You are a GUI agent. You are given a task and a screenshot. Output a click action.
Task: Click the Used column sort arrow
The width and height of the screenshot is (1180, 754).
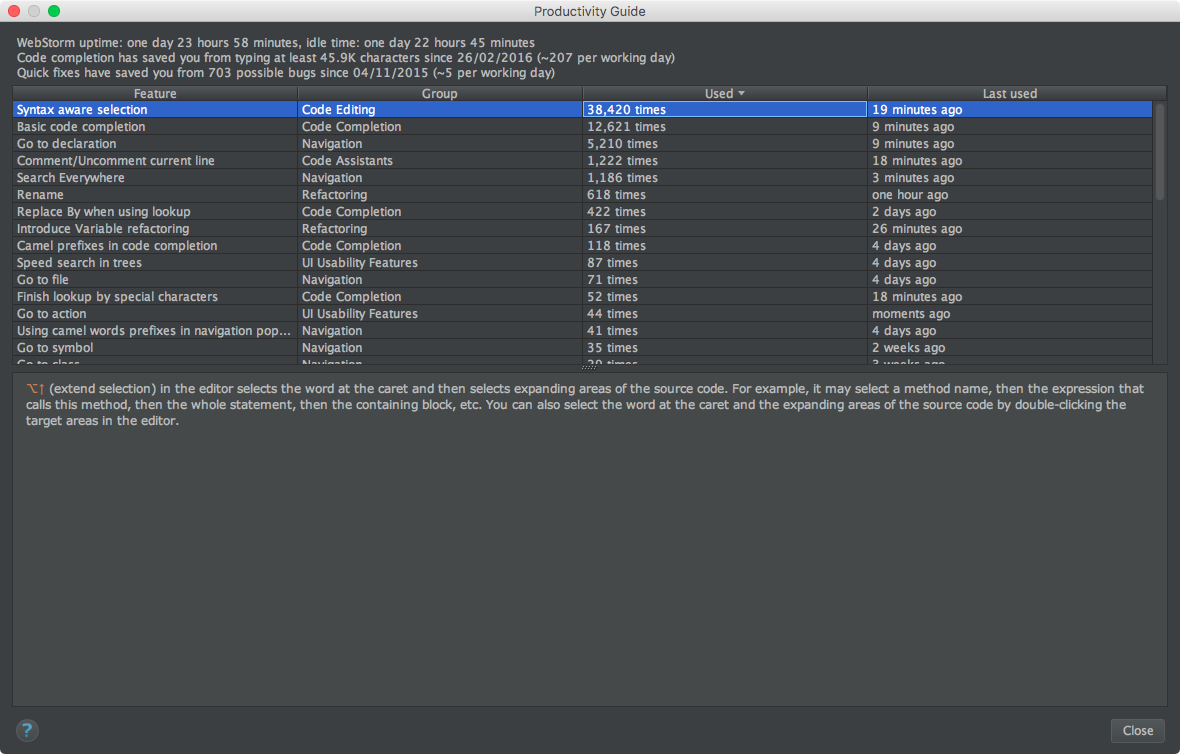coord(741,93)
